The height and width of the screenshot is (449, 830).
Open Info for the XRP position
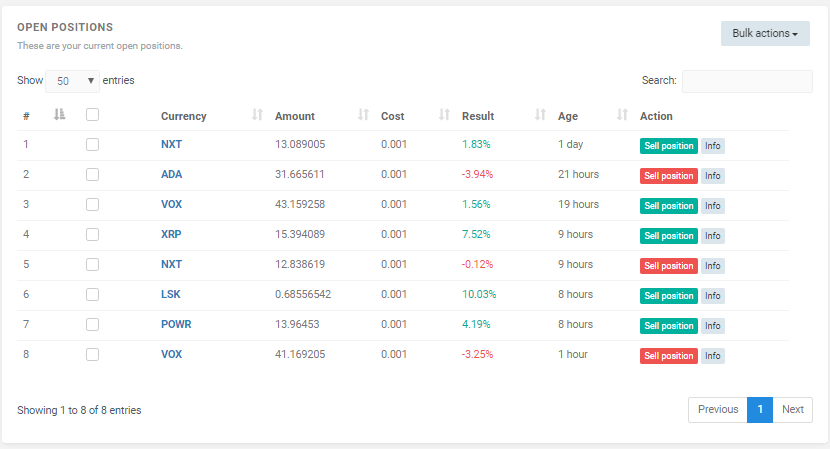(712, 235)
